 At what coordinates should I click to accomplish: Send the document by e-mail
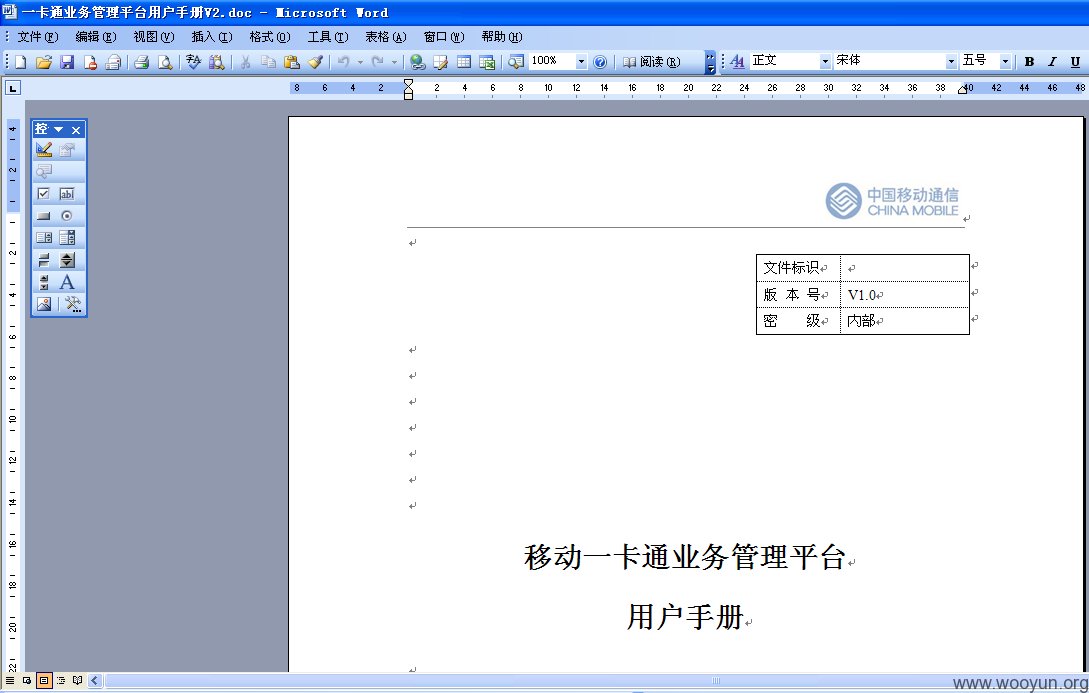tap(113, 62)
